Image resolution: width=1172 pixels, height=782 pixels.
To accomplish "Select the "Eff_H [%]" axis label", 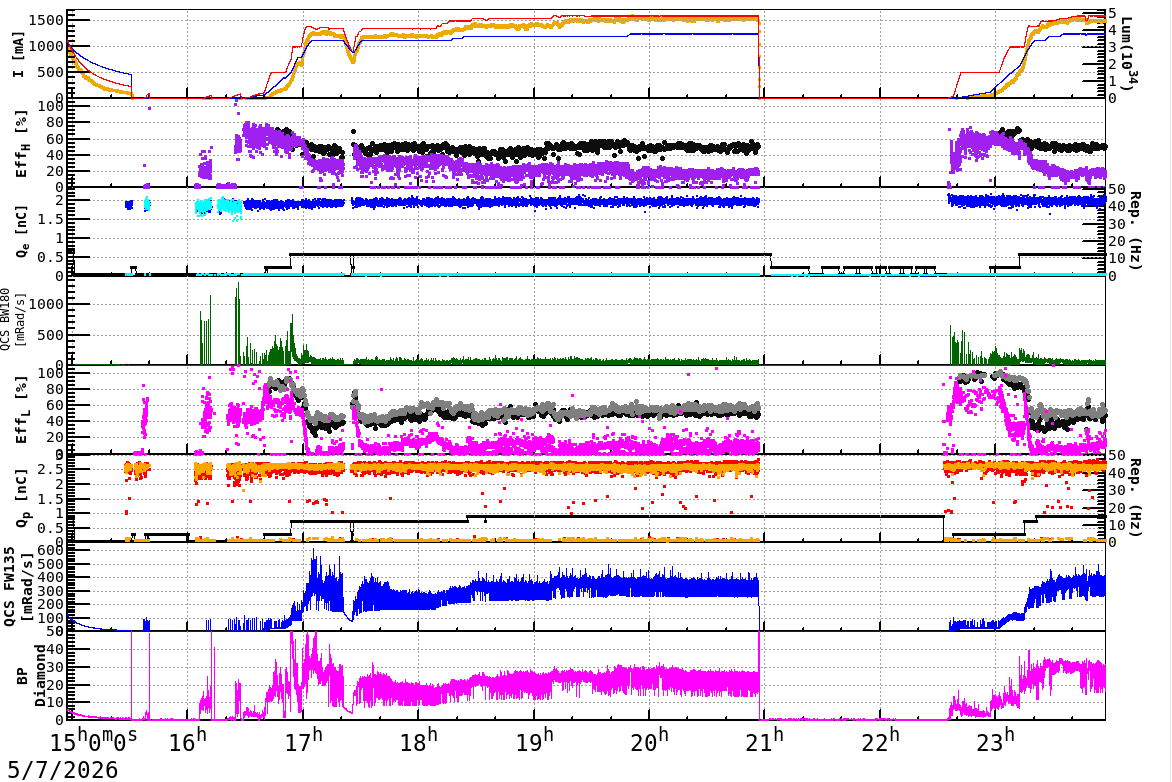I will point(22,144).
